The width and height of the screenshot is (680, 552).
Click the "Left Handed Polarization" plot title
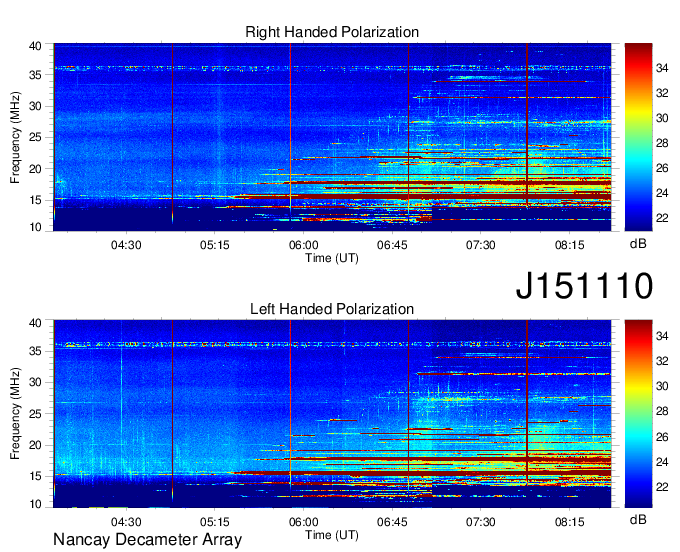(332, 309)
